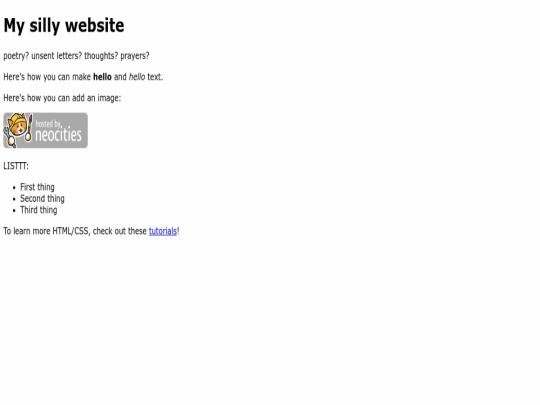Click the bullet before 'First thing'
The width and height of the screenshot is (540, 405).
click(x=14, y=188)
